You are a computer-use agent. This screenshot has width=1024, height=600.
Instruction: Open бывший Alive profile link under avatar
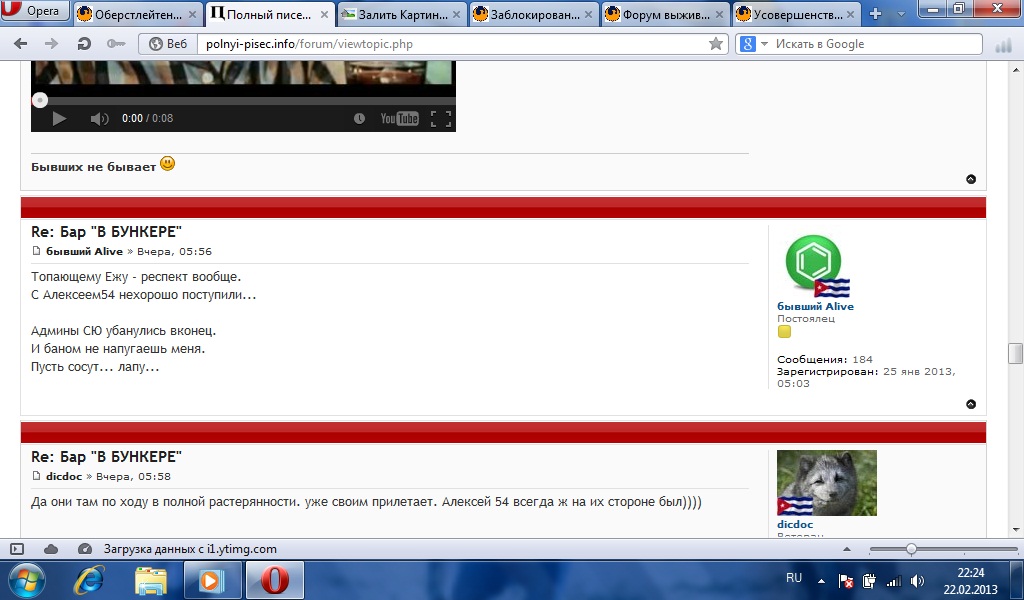pyautogui.click(x=815, y=306)
